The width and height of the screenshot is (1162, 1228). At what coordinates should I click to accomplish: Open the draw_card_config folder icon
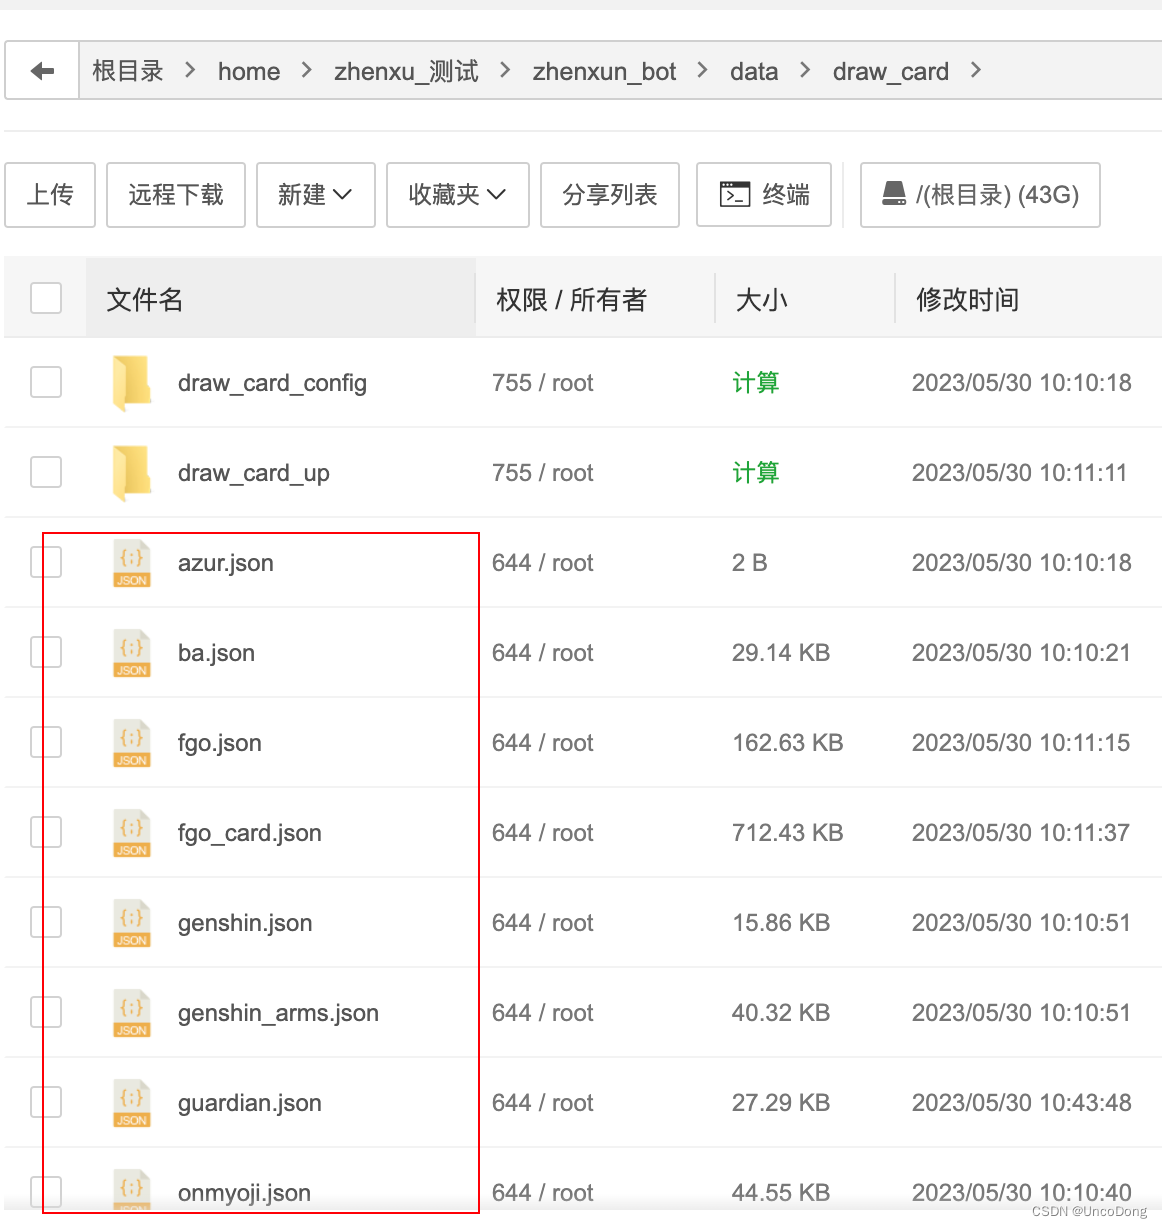131,382
